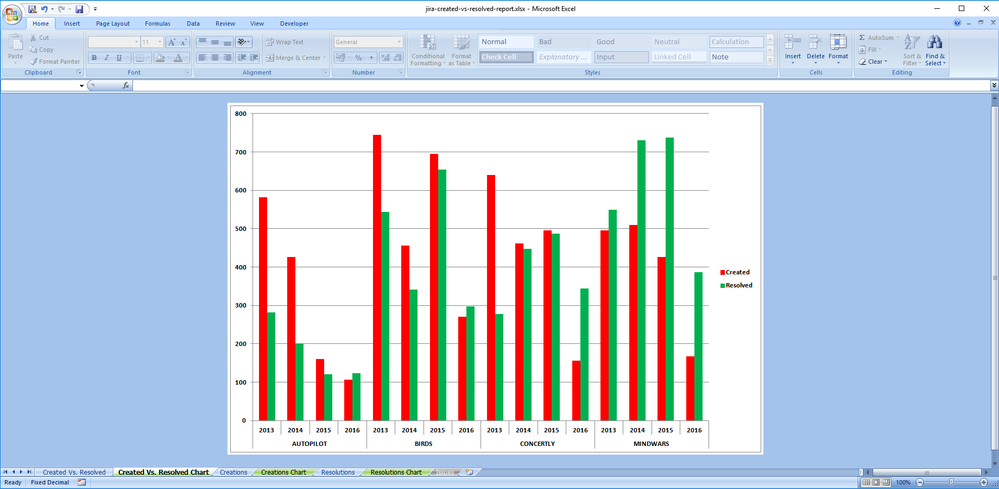The image size is (999, 489).
Task: Click the 100% zoom level button
Action: tap(903, 483)
